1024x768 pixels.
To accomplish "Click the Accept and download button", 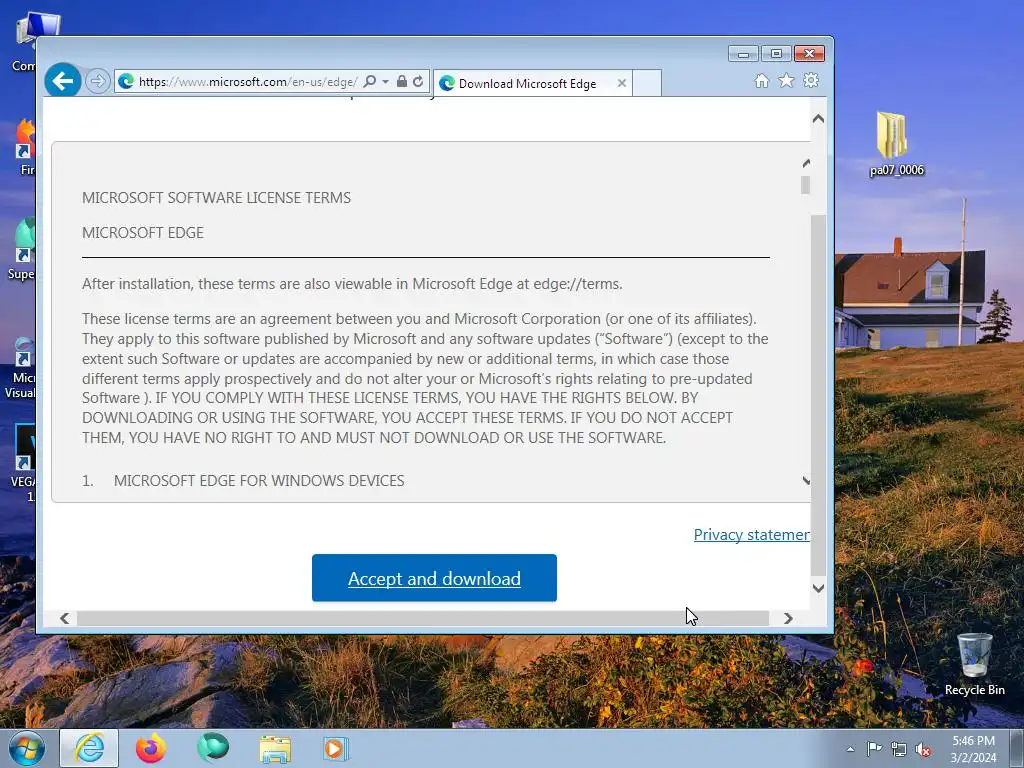I will tap(434, 578).
